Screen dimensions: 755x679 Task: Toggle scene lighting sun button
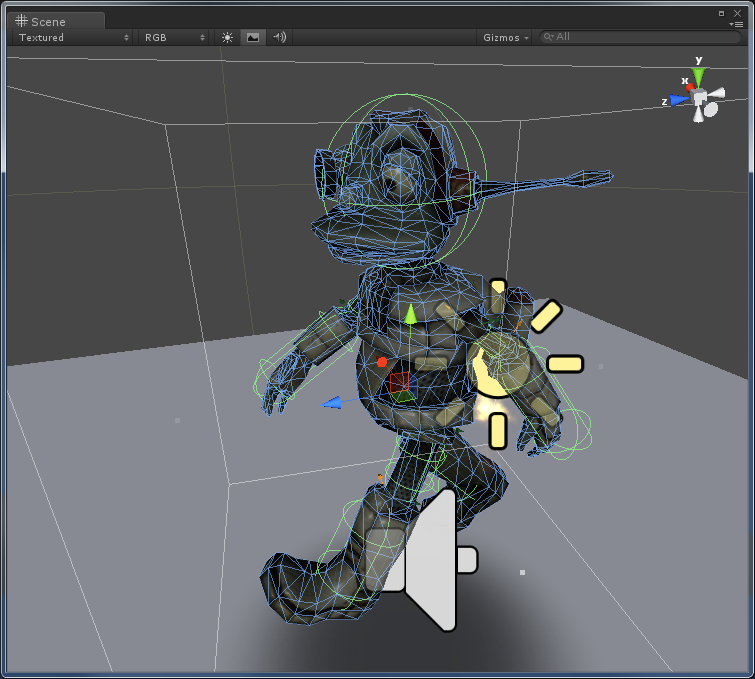point(227,37)
